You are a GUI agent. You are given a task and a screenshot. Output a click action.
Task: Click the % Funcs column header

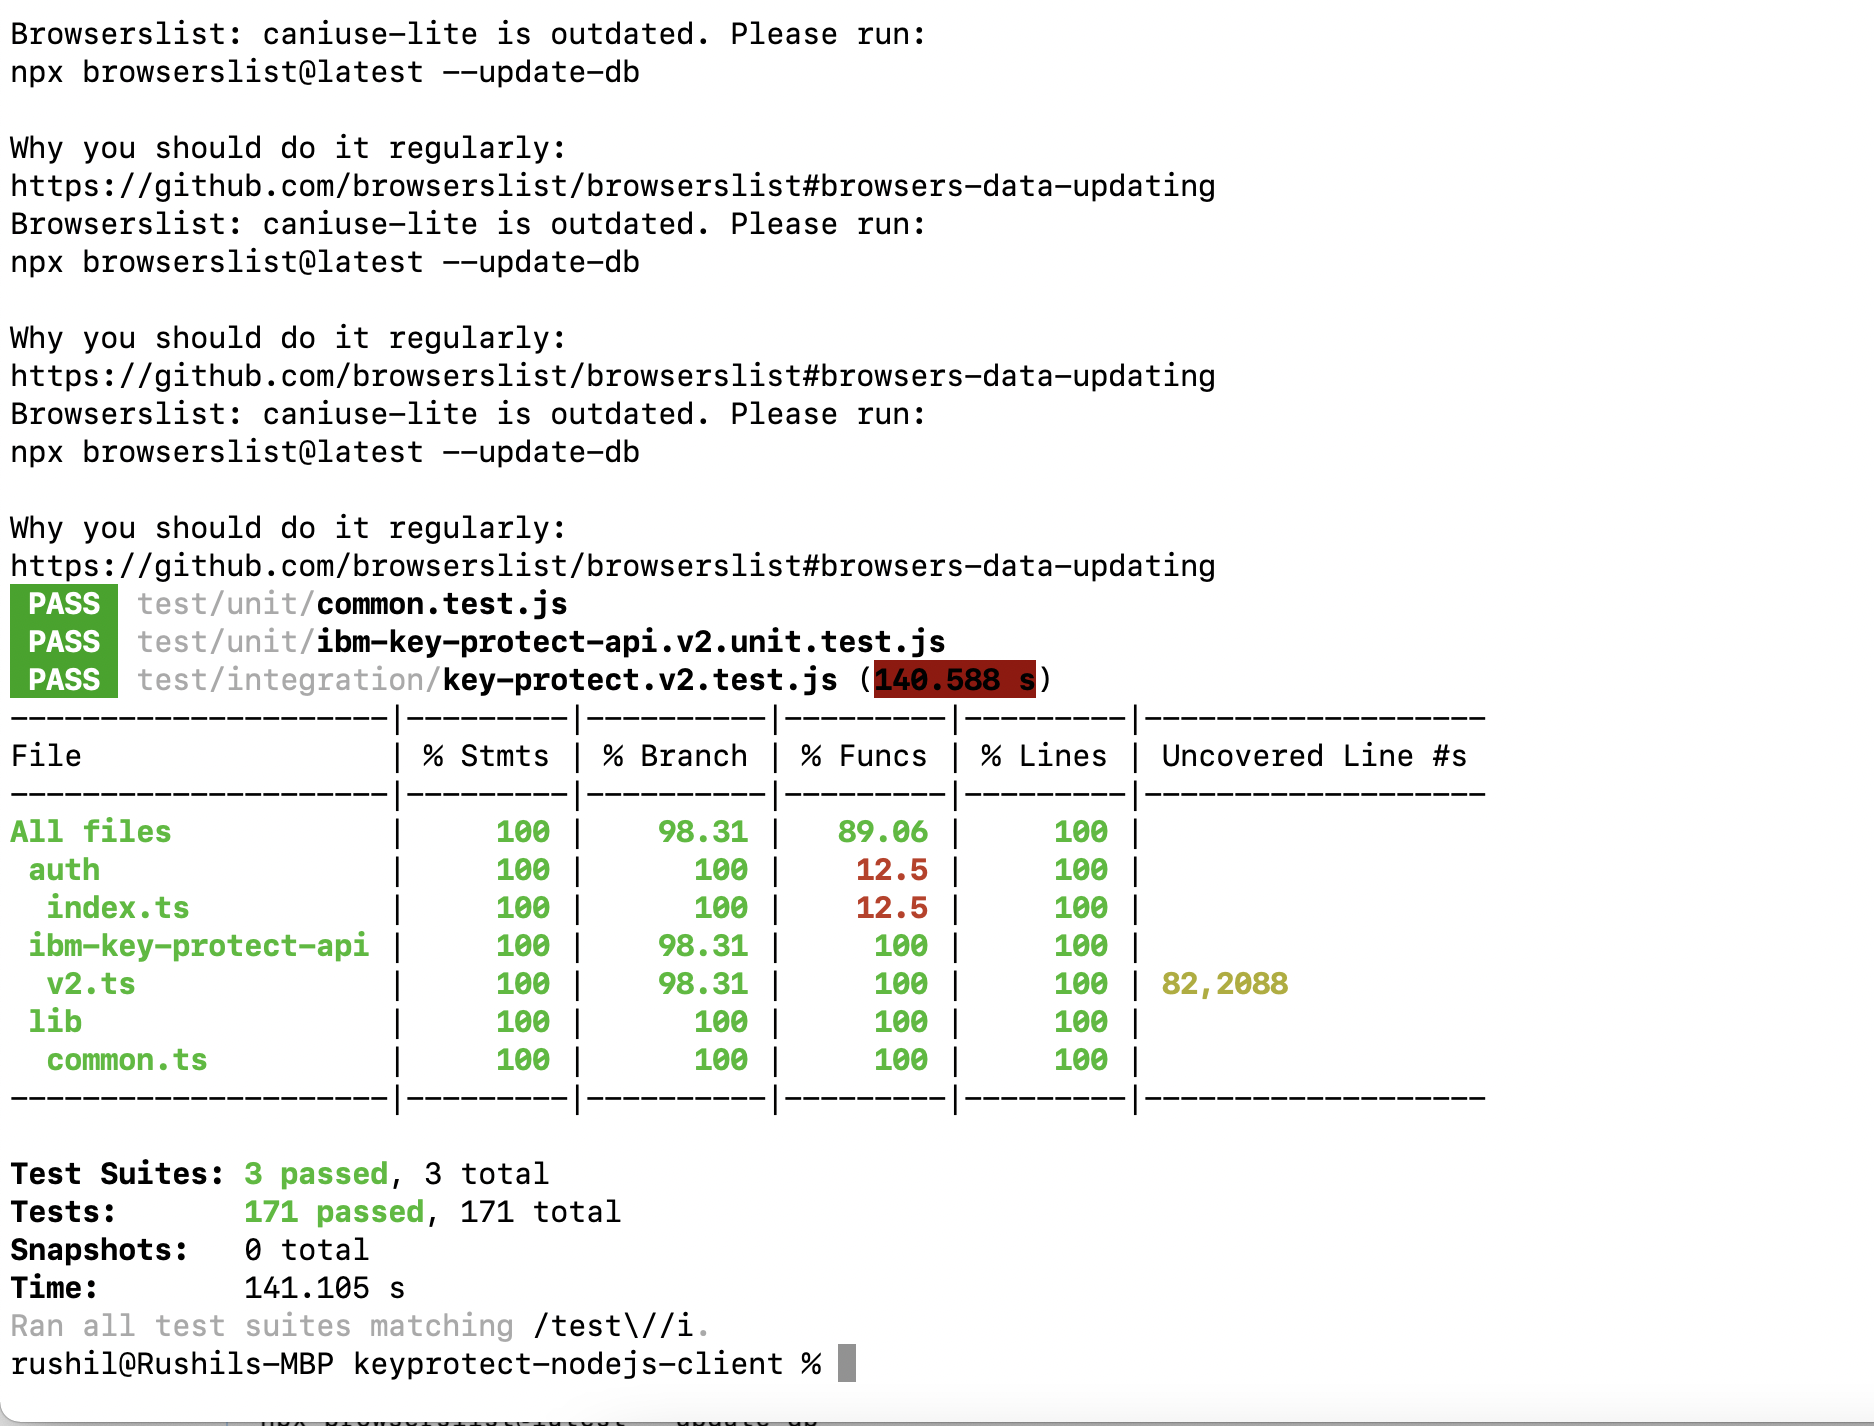tap(864, 756)
